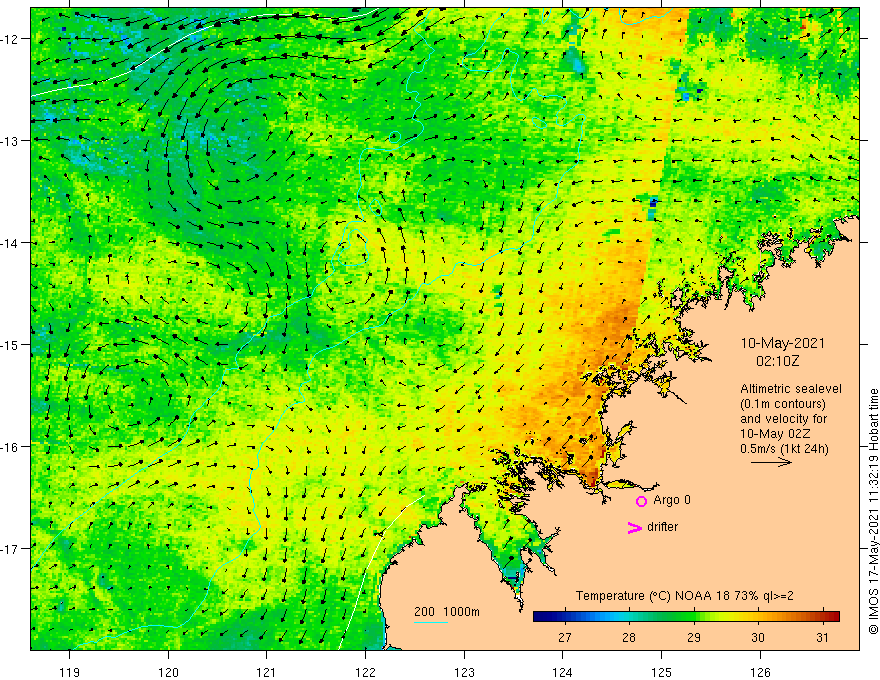Click latitude axis label -16
The image size is (880, 680).
(x=10, y=447)
